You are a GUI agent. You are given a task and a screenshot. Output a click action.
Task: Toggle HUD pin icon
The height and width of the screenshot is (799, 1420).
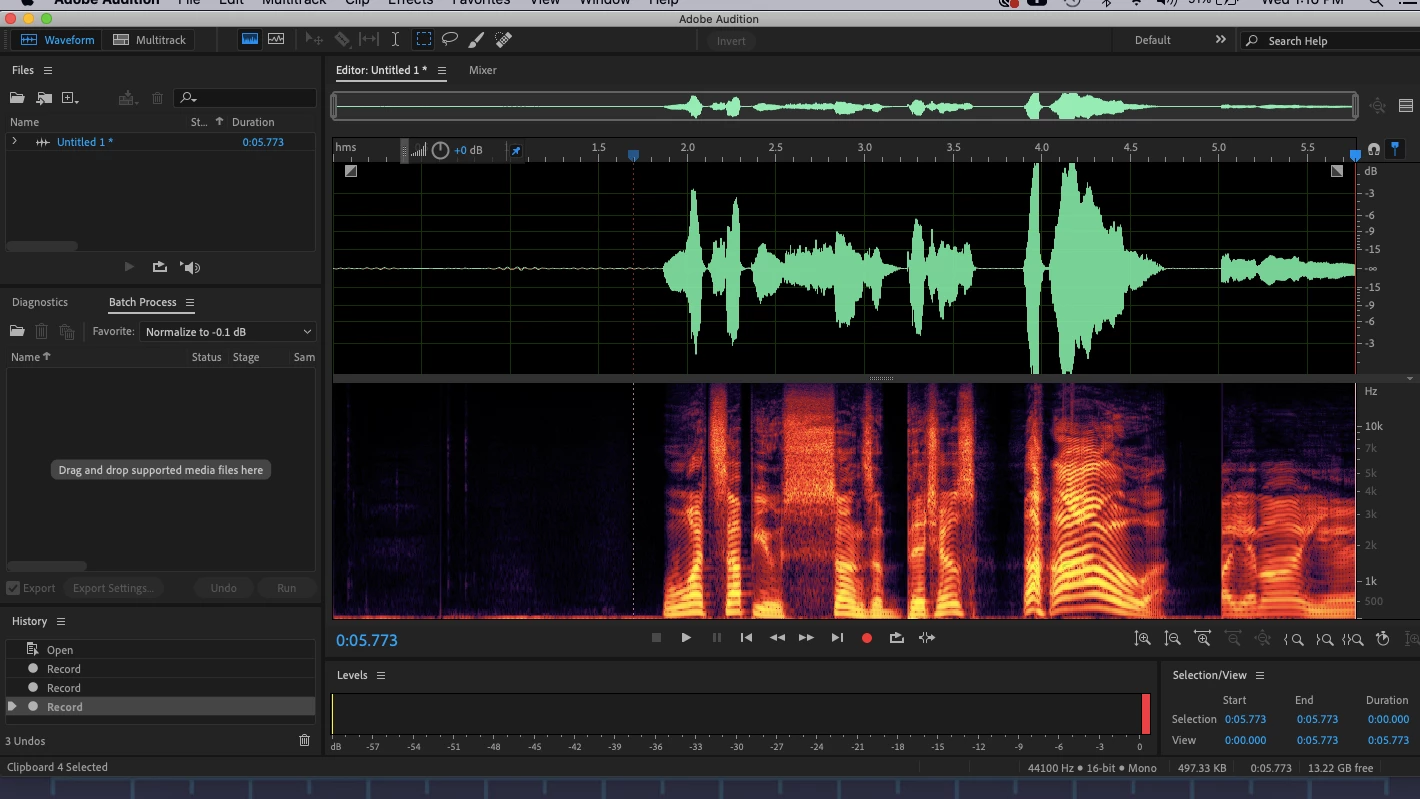tap(516, 151)
